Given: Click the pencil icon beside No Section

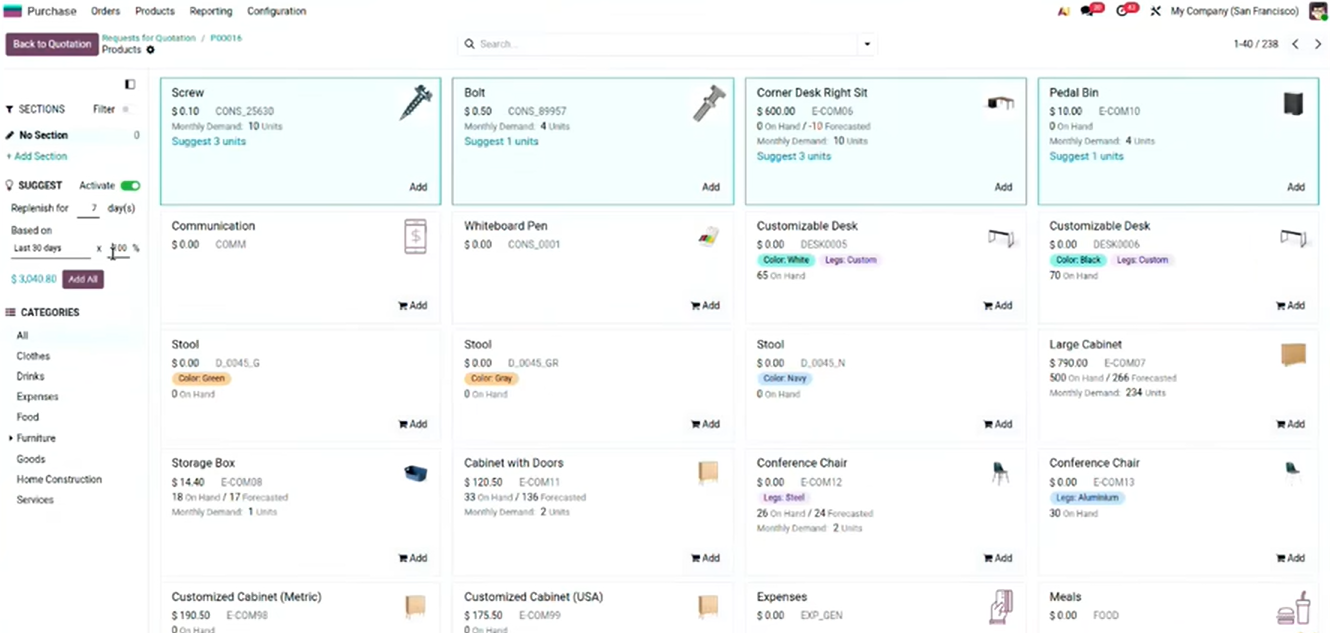Looking at the screenshot, I should point(10,135).
